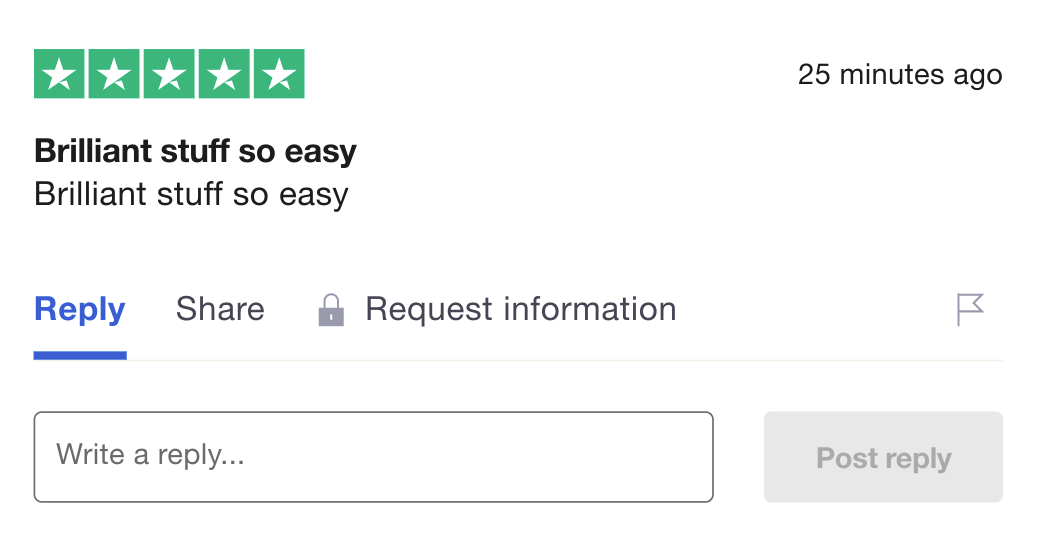Click the second green star
The image size is (1045, 546).
coord(114,74)
